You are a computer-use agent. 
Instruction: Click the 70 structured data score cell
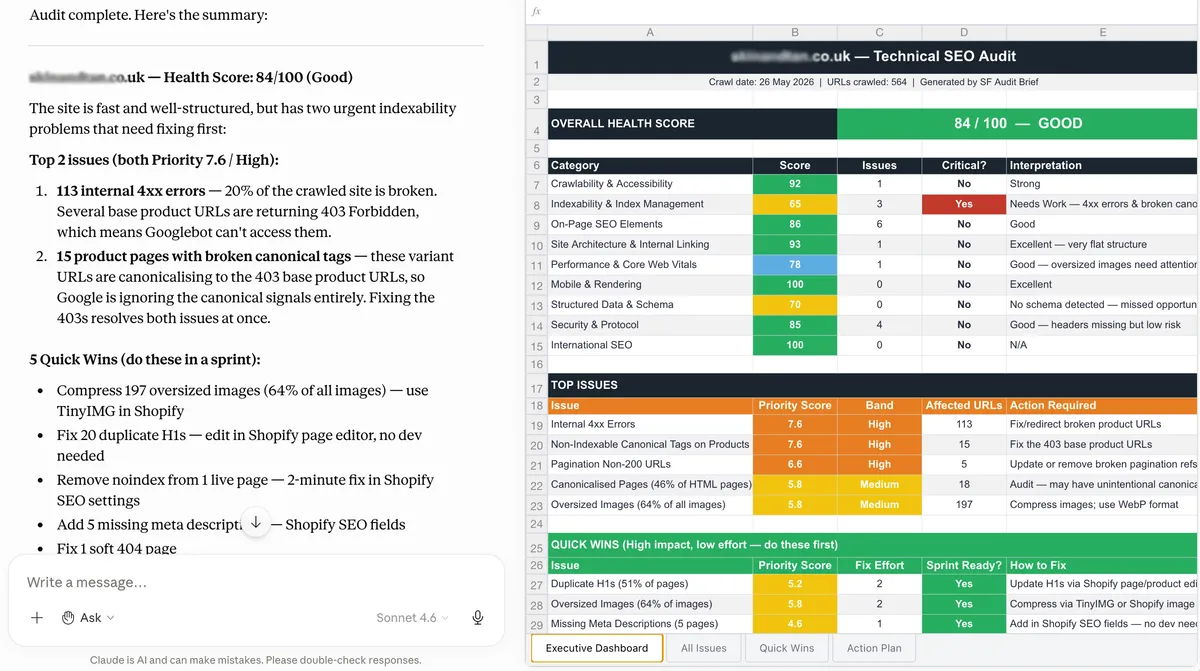pos(795,304)
